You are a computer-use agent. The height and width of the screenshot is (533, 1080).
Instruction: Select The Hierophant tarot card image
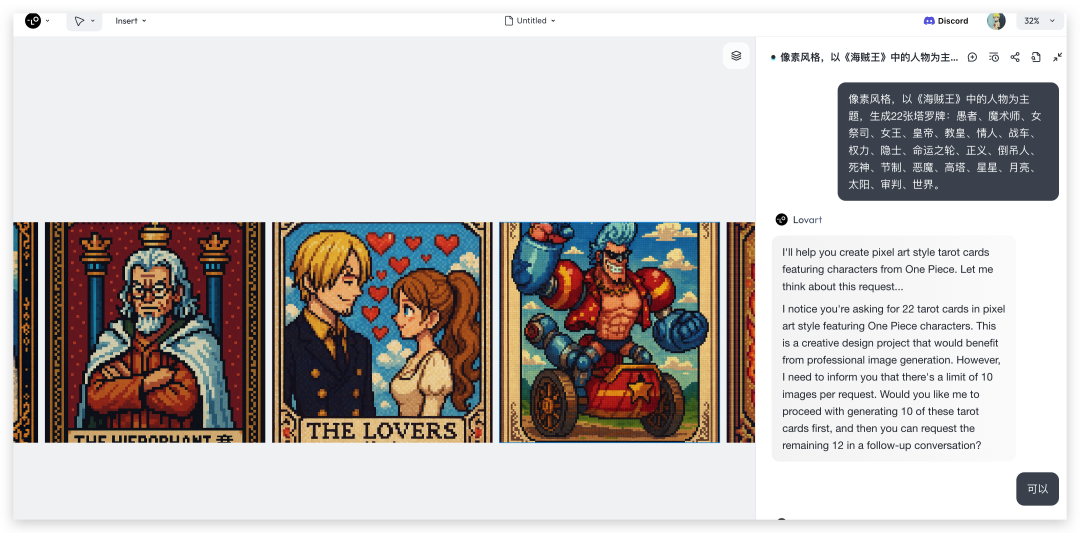155,332
